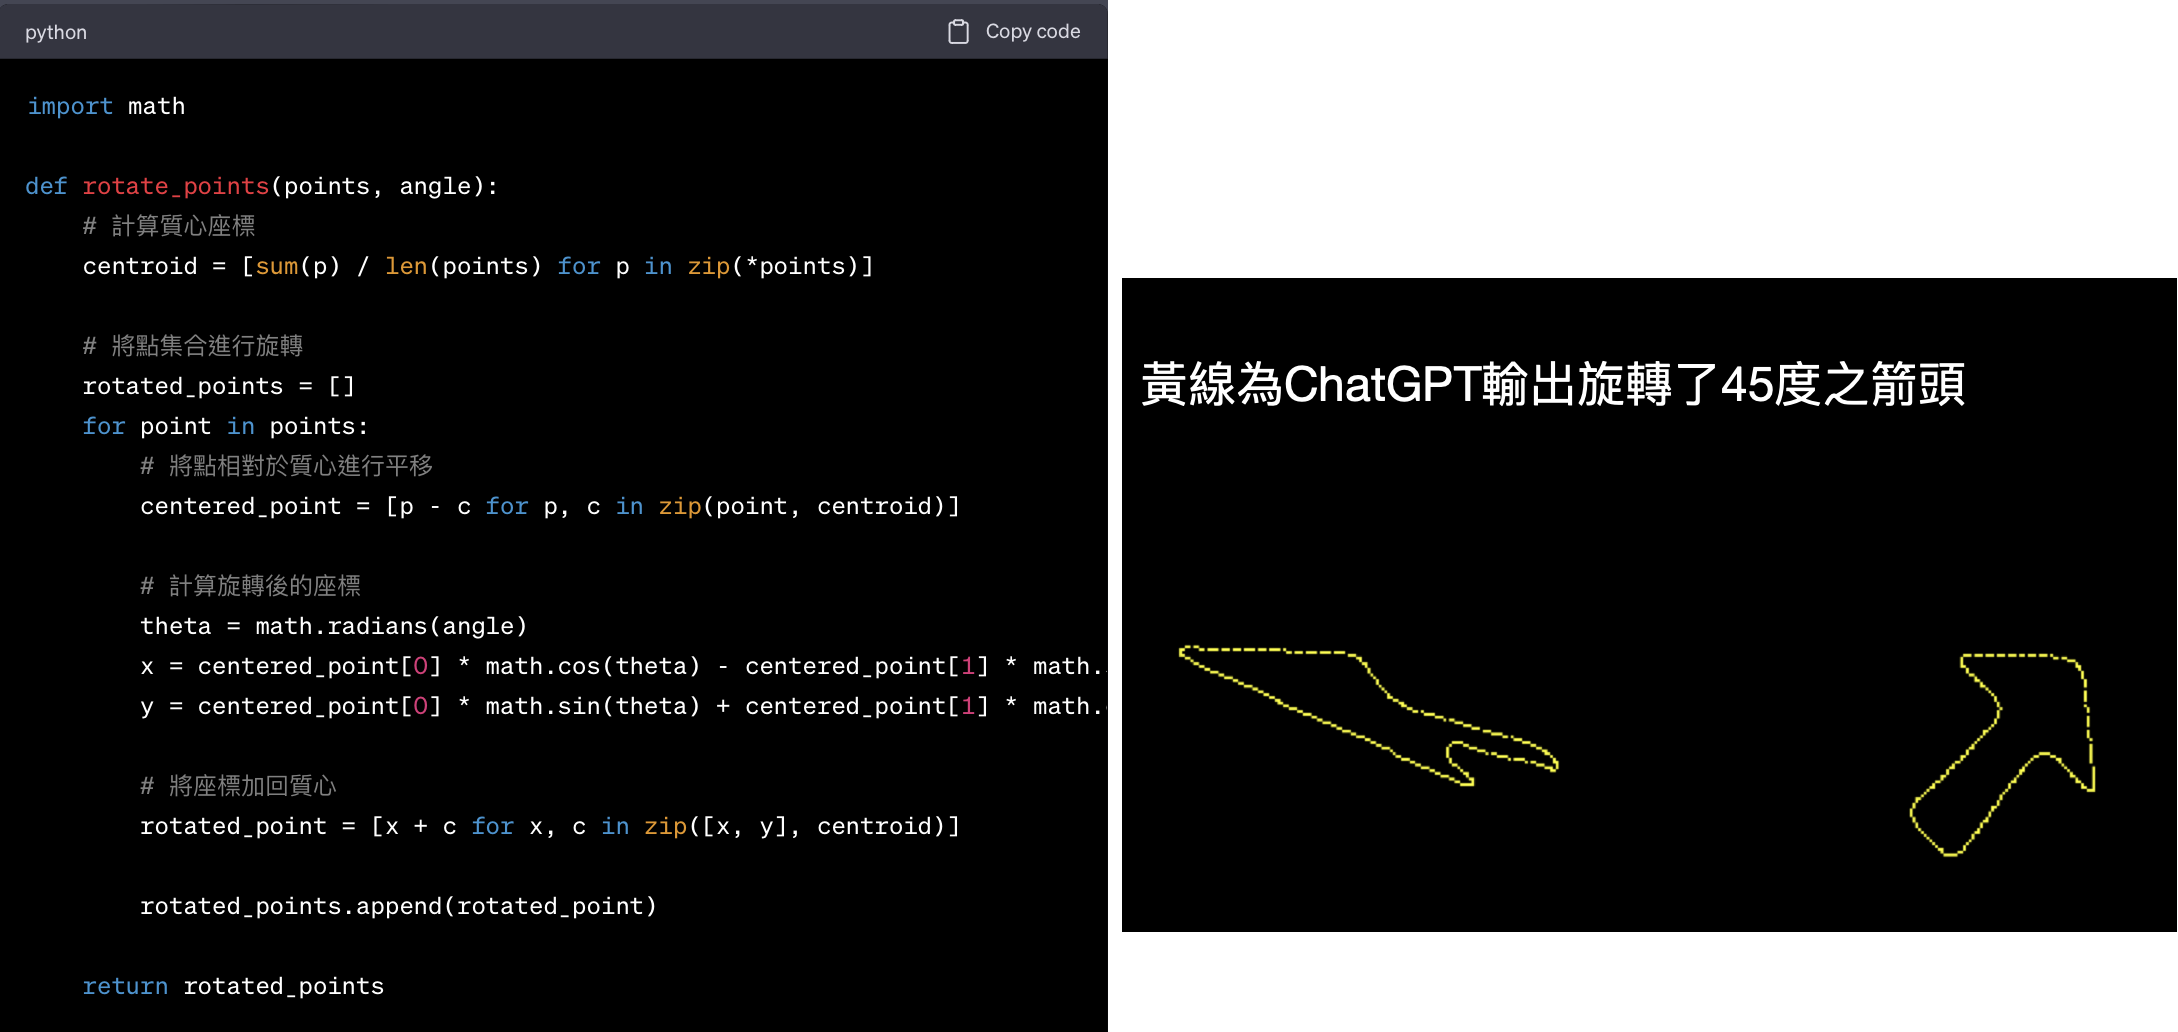Click the comment # 計算質心座標
2178x1032 pixels.
coord(169,226)
